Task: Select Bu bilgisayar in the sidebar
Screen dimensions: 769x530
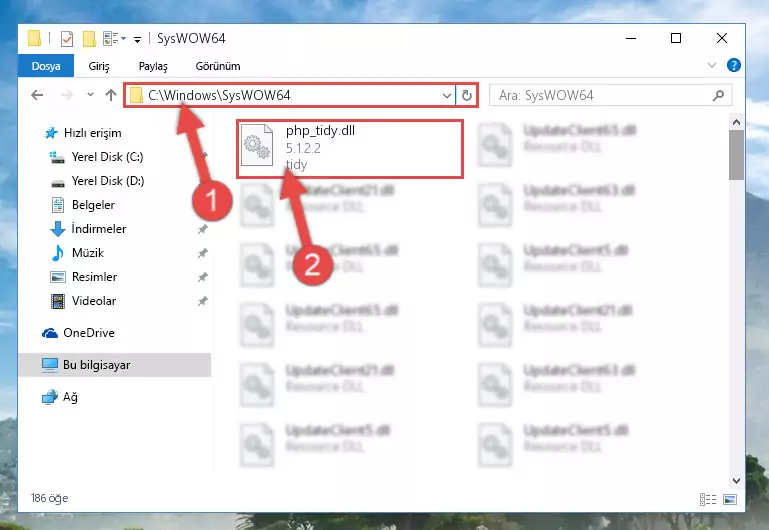Action: coord(115,365)
